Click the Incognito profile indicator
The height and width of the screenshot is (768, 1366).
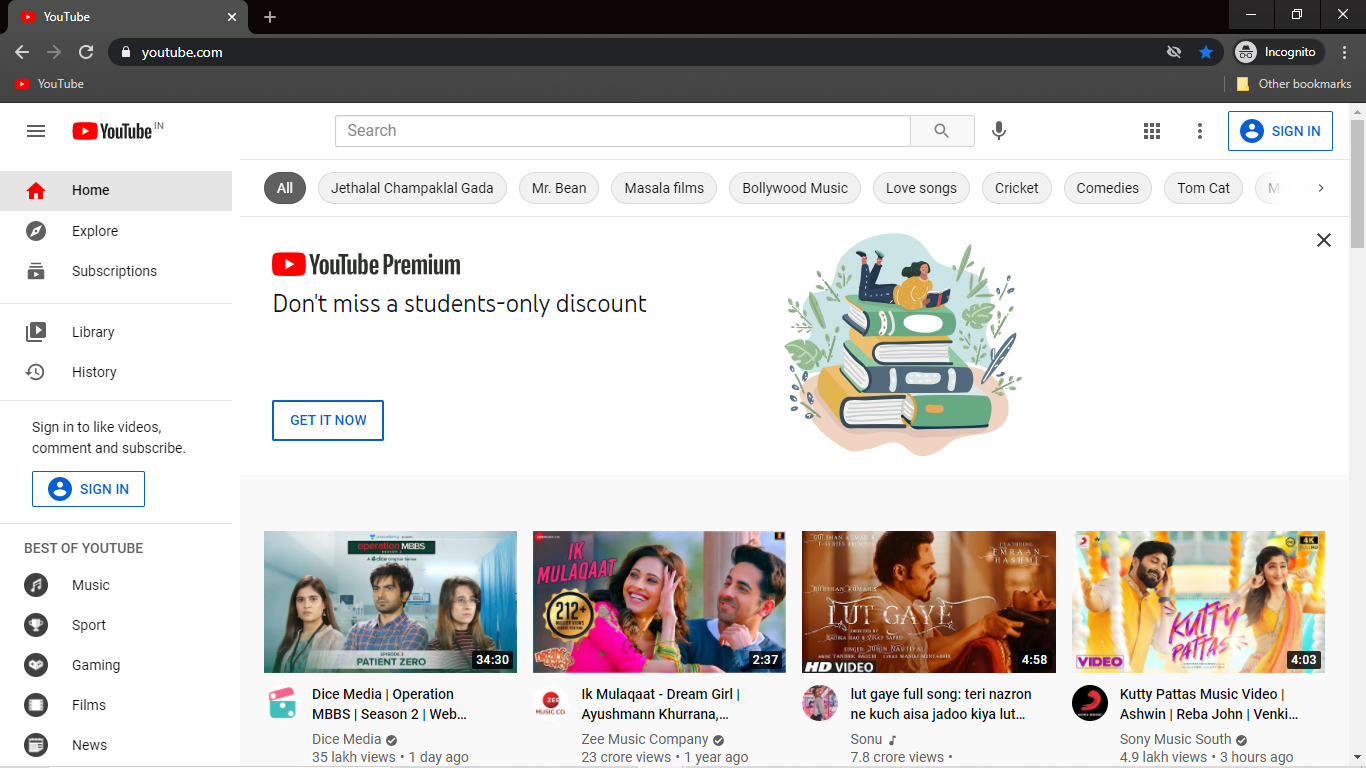click(x=1279, y=52)
